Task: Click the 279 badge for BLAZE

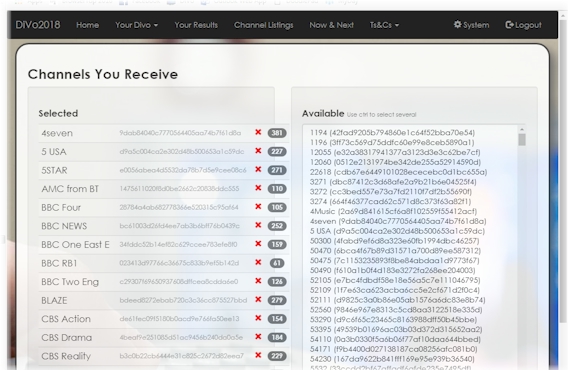Action: tap(277, 300)
